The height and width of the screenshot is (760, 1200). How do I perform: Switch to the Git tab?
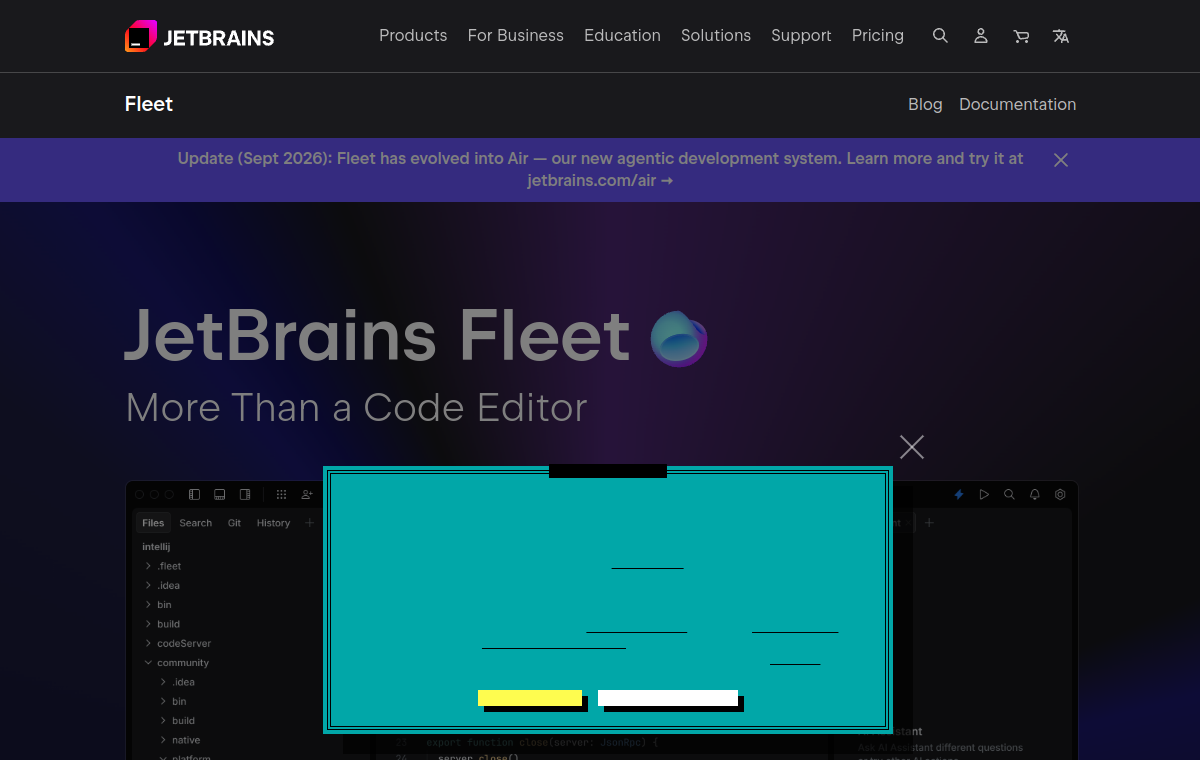click(234, 523)
